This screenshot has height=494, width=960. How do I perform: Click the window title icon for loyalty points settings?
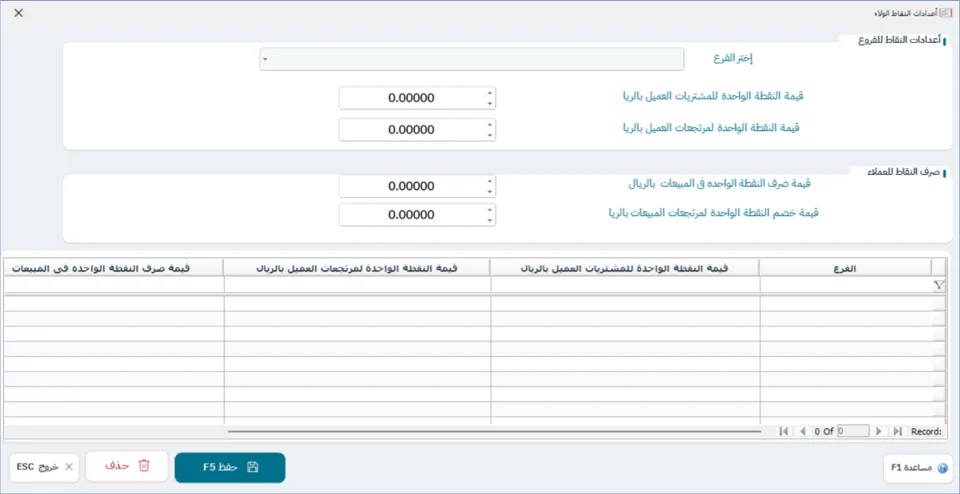[x=948, y=12]
